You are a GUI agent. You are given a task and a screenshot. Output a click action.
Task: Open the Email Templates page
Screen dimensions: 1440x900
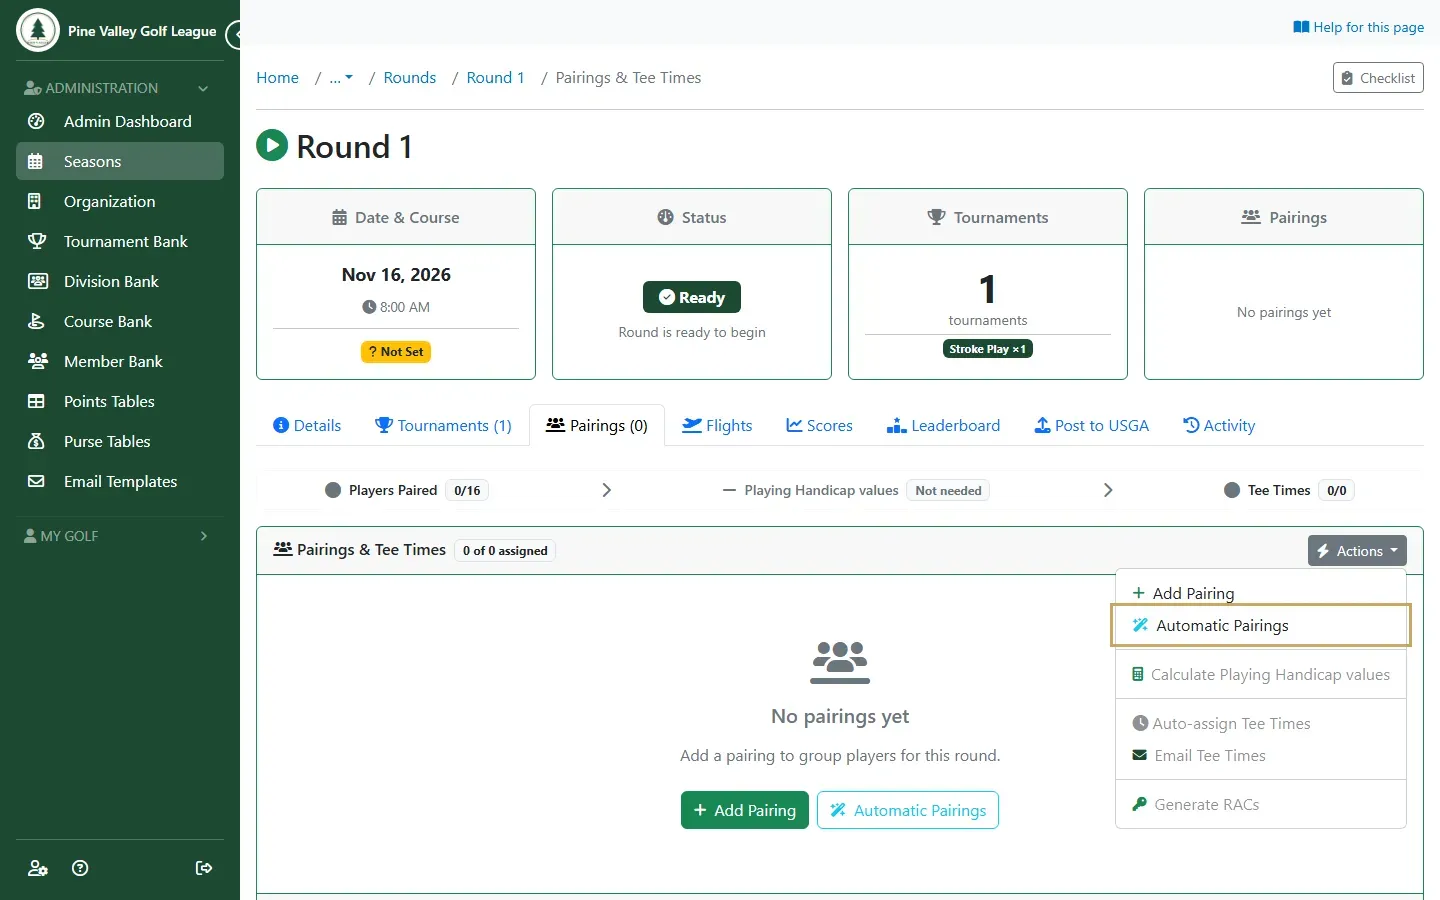coord(120,481)
